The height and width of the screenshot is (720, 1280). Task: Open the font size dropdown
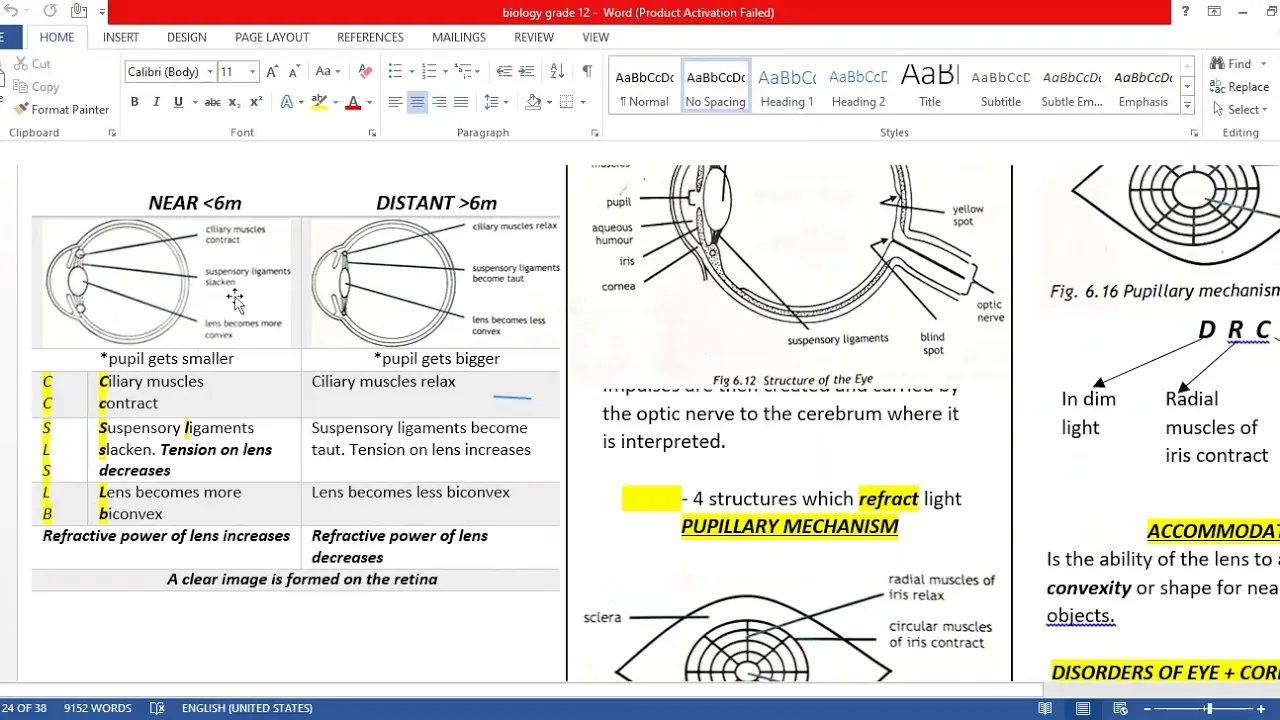pyautogui.click(x=252, y=72)
